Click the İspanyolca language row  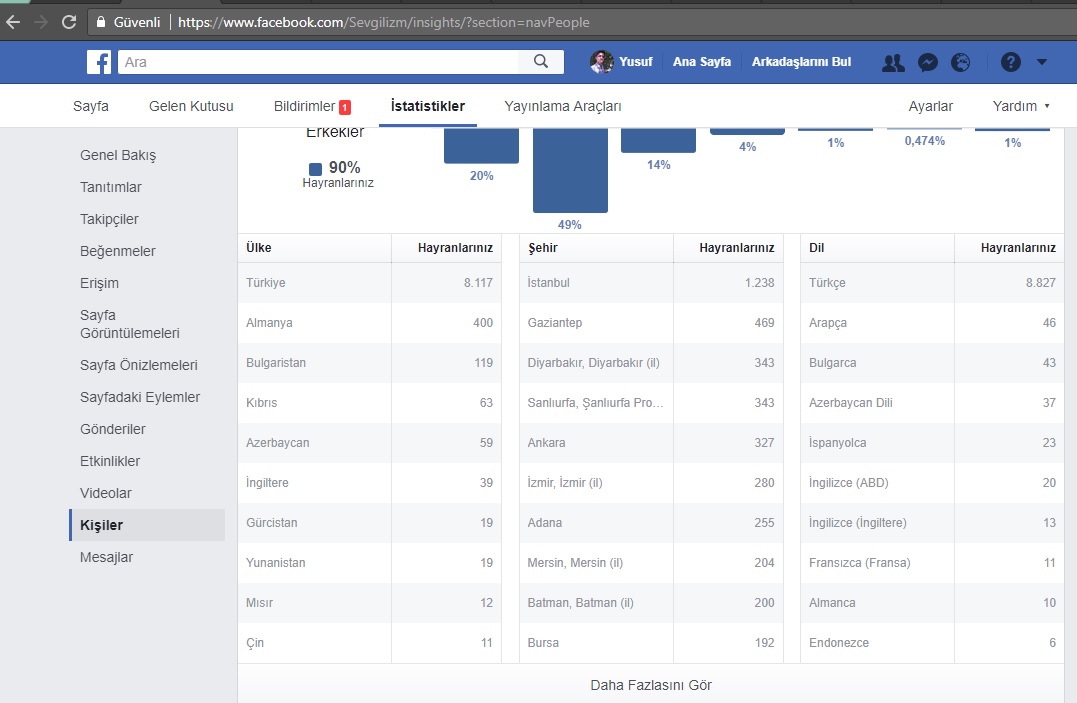(x=932, y=443)
